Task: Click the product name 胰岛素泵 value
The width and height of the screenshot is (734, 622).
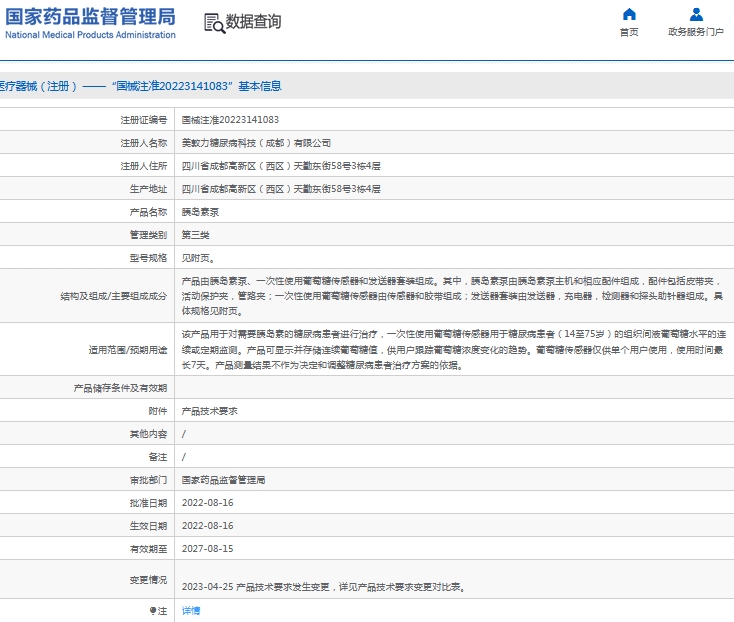Action: 200,212
